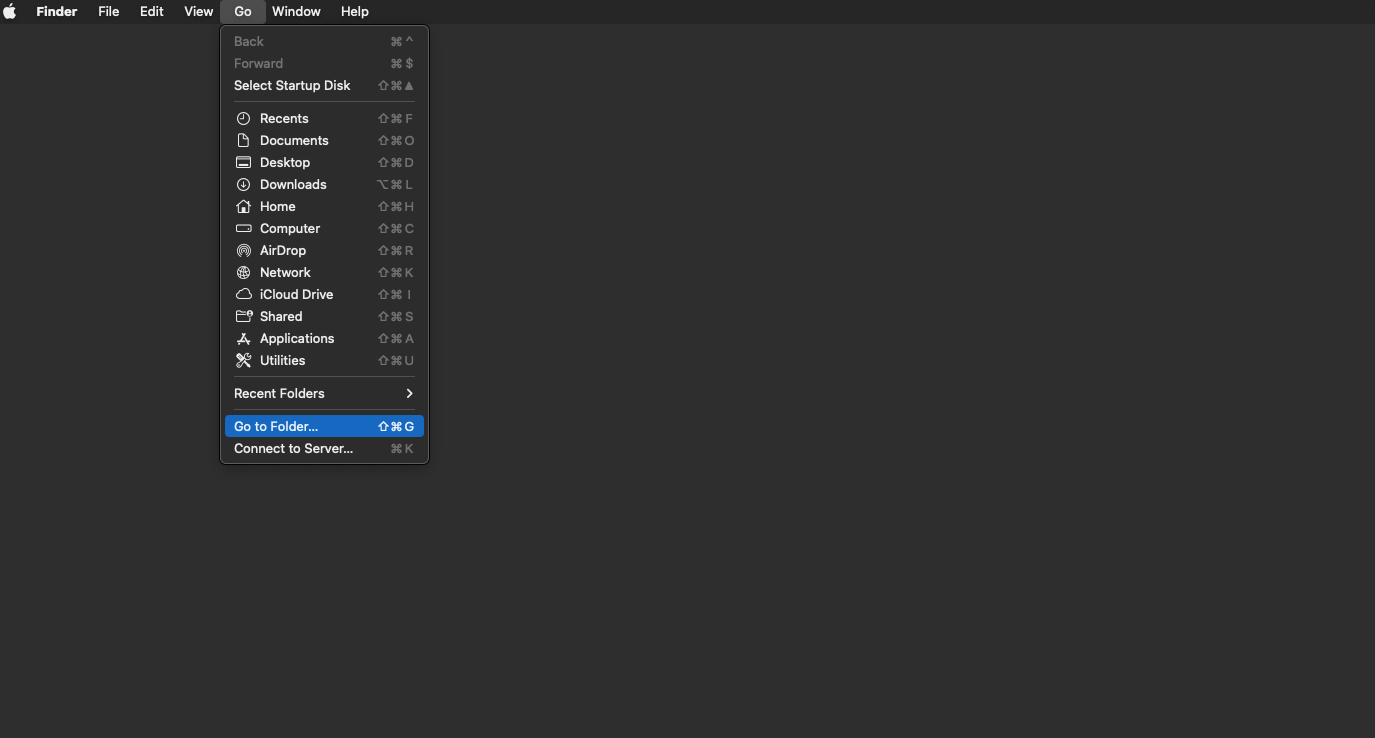
Task: Click the Downloads arrow icon
Action: point(243,185)
